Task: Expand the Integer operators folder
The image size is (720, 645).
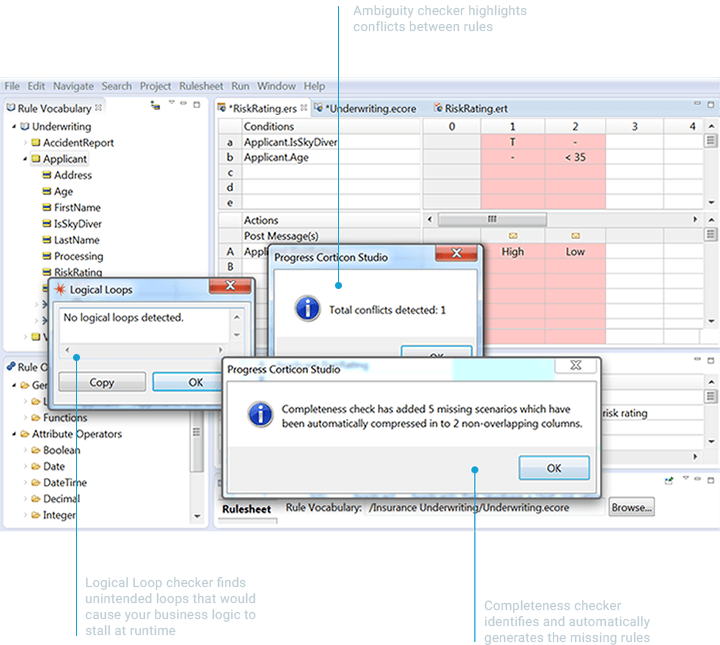Action: (x=25, y=515)
